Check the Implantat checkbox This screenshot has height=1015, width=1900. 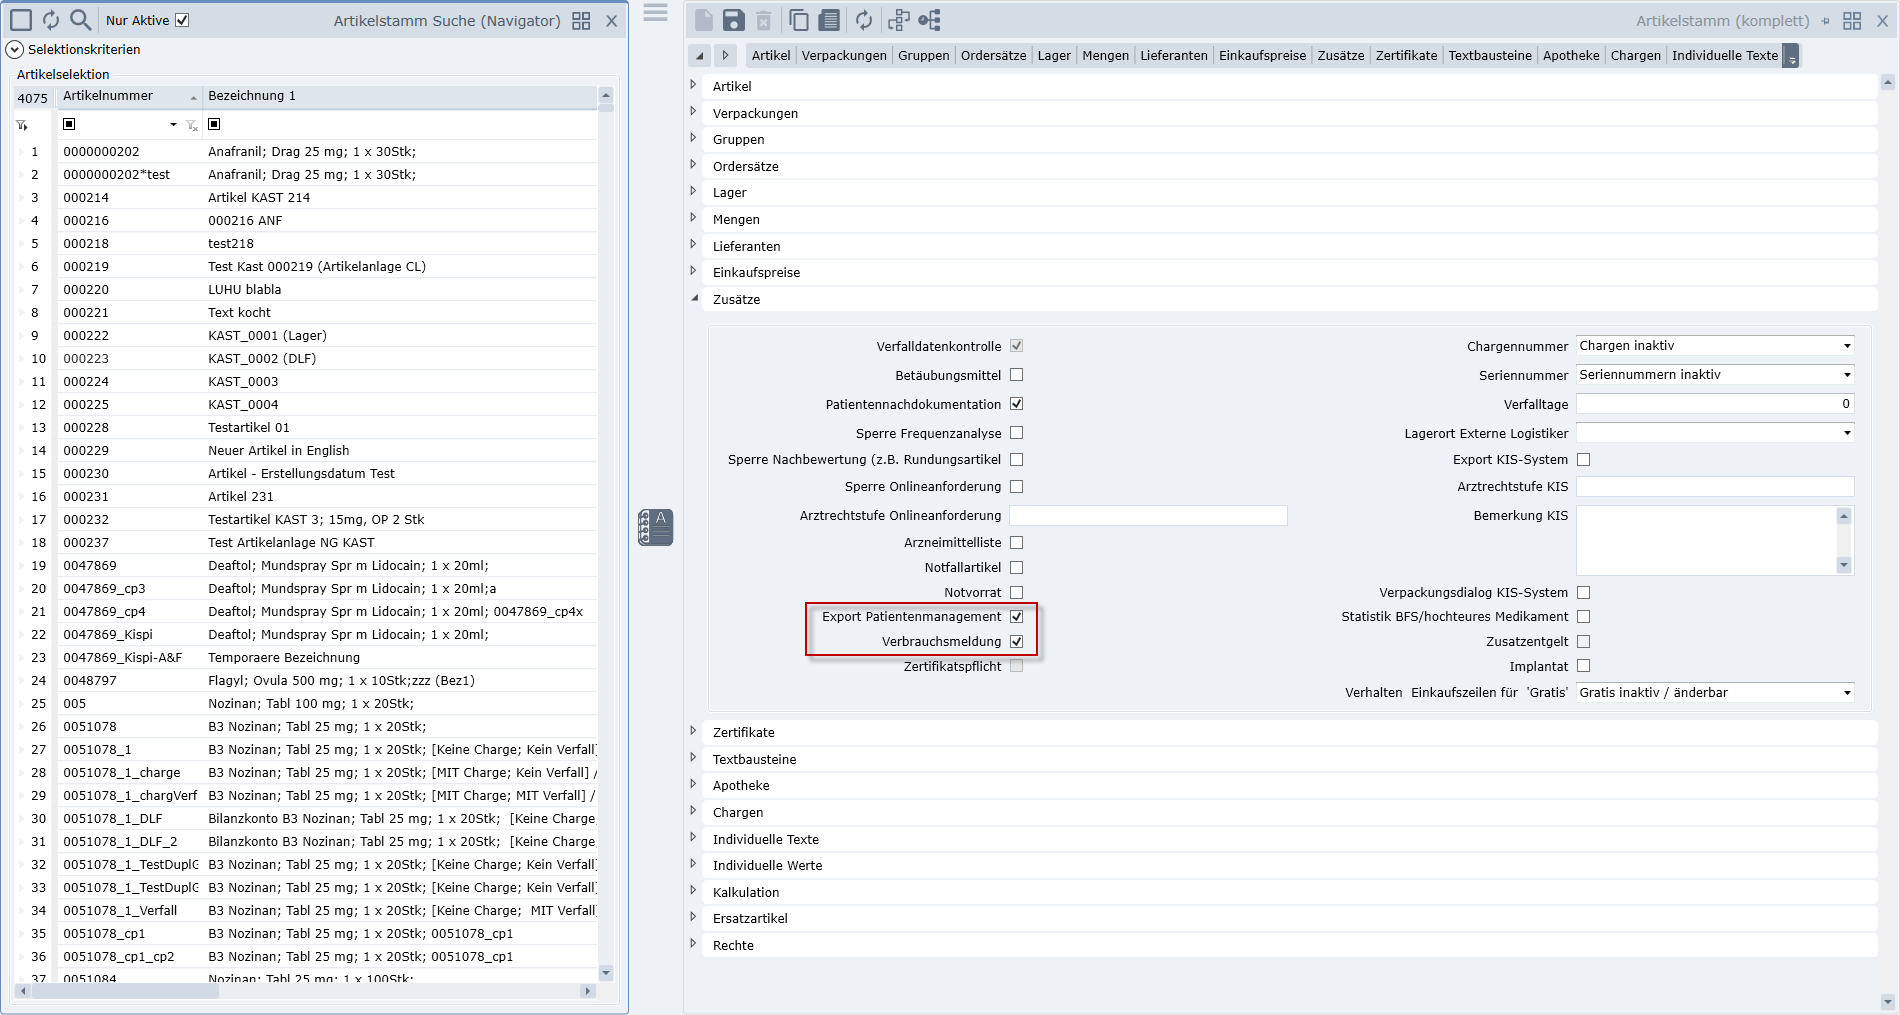[x=1583, y=666]
